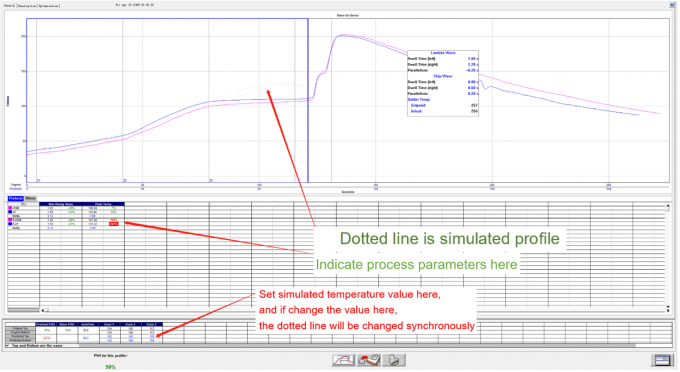Click the Peak Temp column header
The image size is (680, 372).
coord(103,204)
